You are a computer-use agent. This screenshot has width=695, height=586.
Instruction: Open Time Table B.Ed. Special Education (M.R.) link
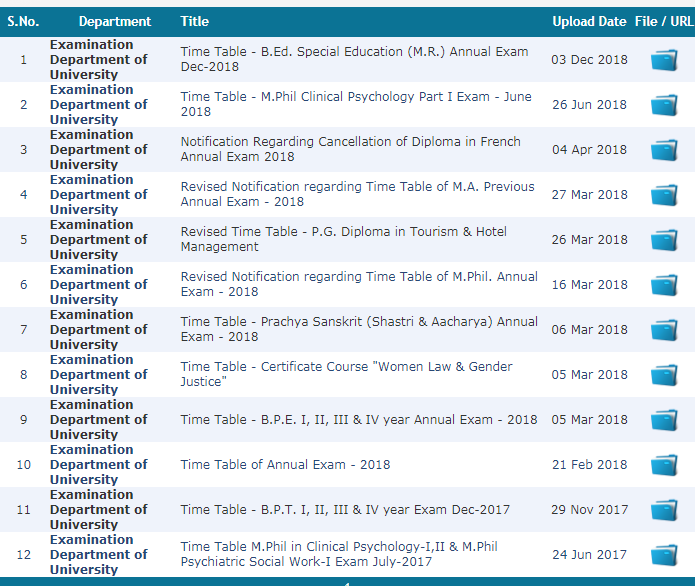click(x=354, y=59)
